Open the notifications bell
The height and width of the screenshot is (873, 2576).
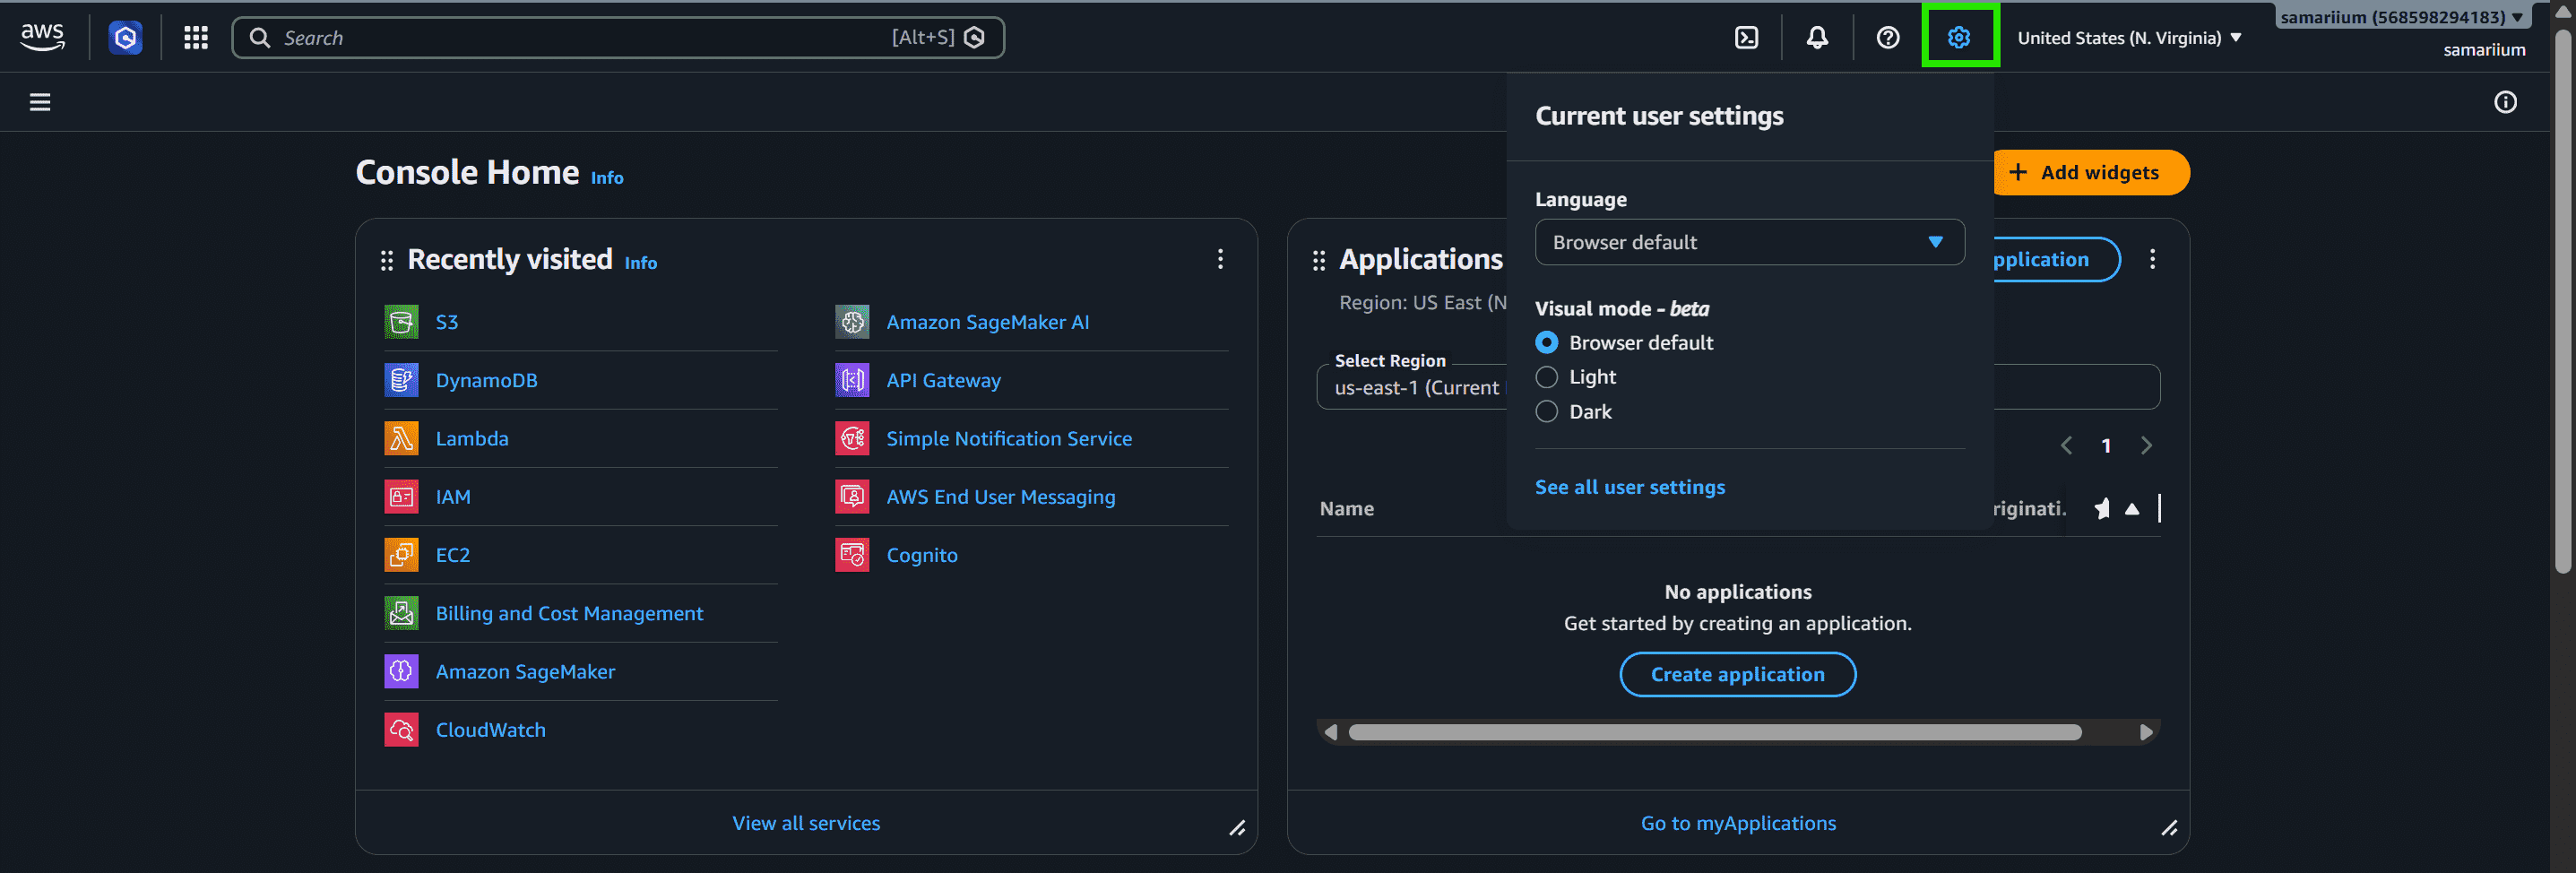(x=1817, y=38)
